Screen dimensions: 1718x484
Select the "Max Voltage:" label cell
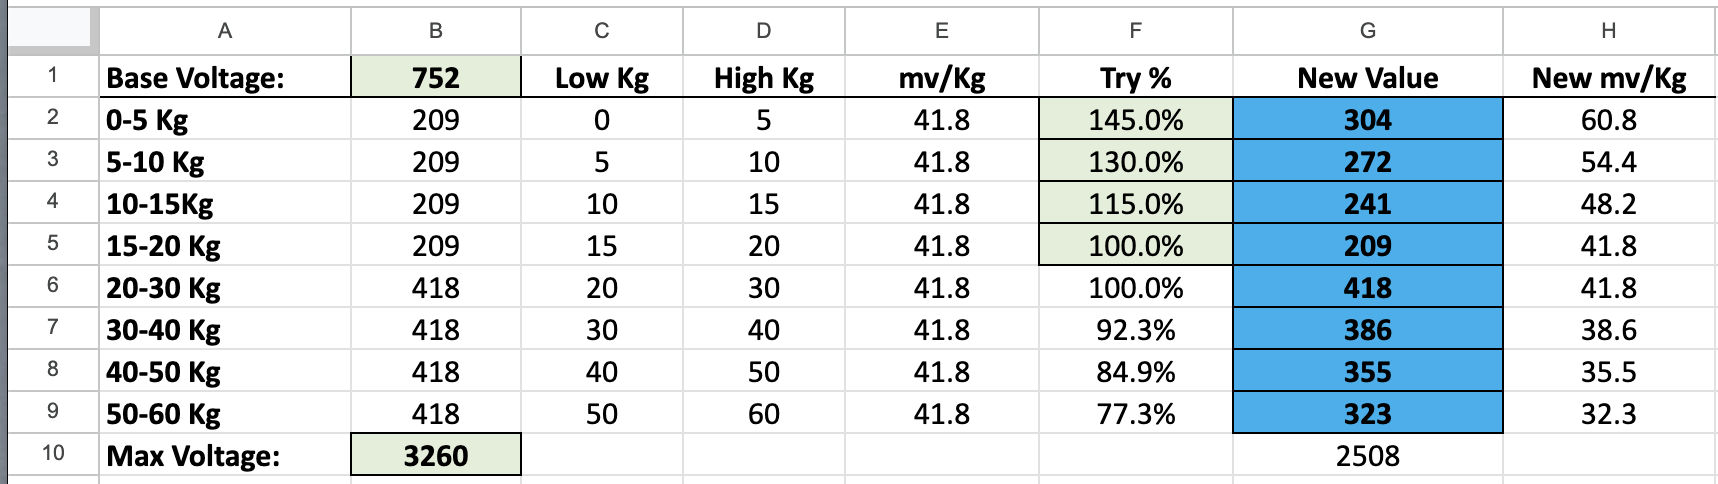(225, 456)
